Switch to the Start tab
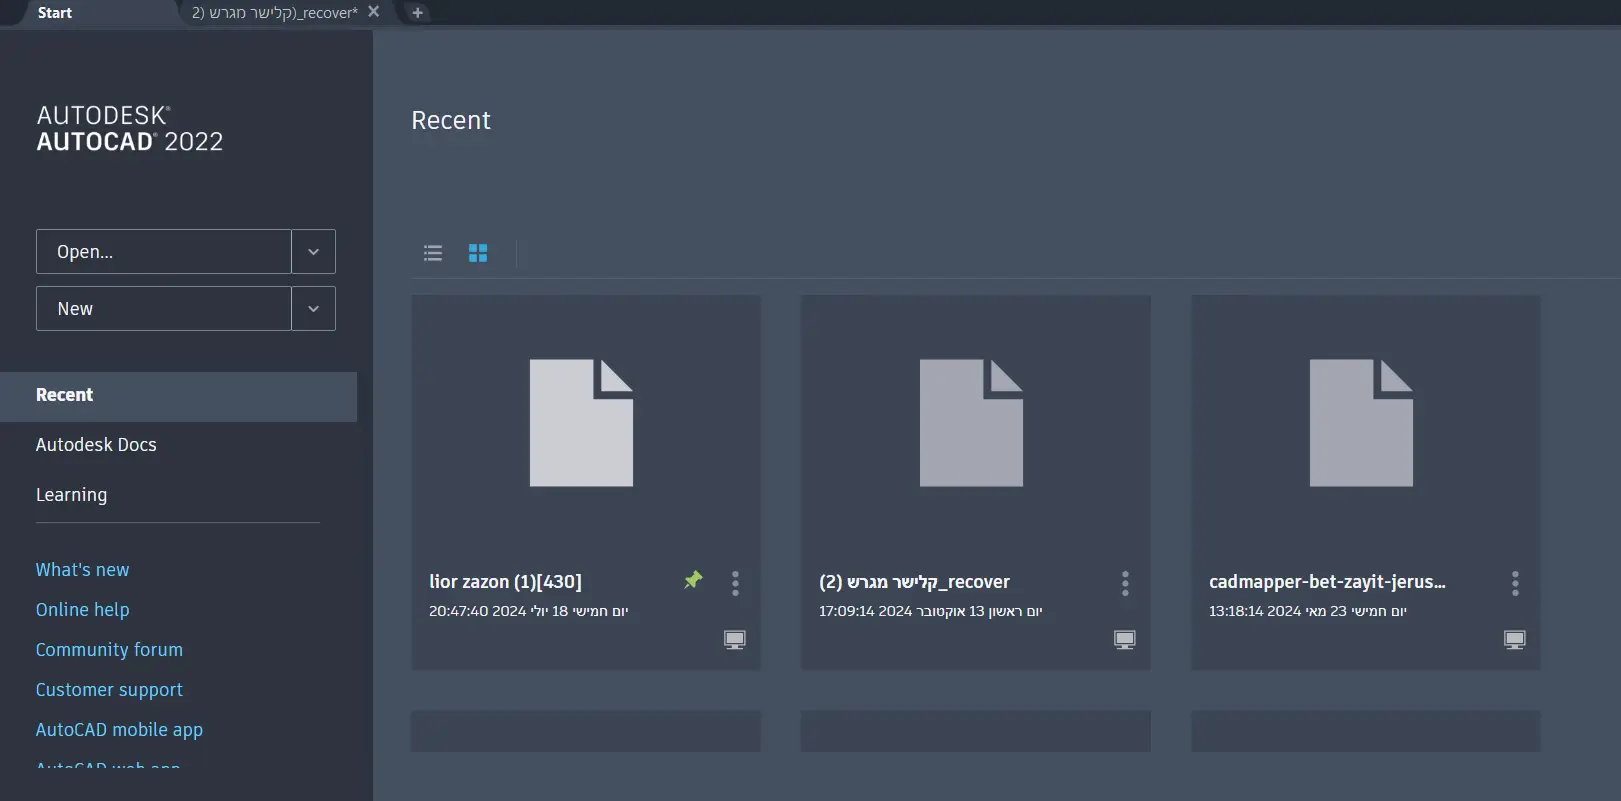The image size is (1621, 801). [55, 13]
